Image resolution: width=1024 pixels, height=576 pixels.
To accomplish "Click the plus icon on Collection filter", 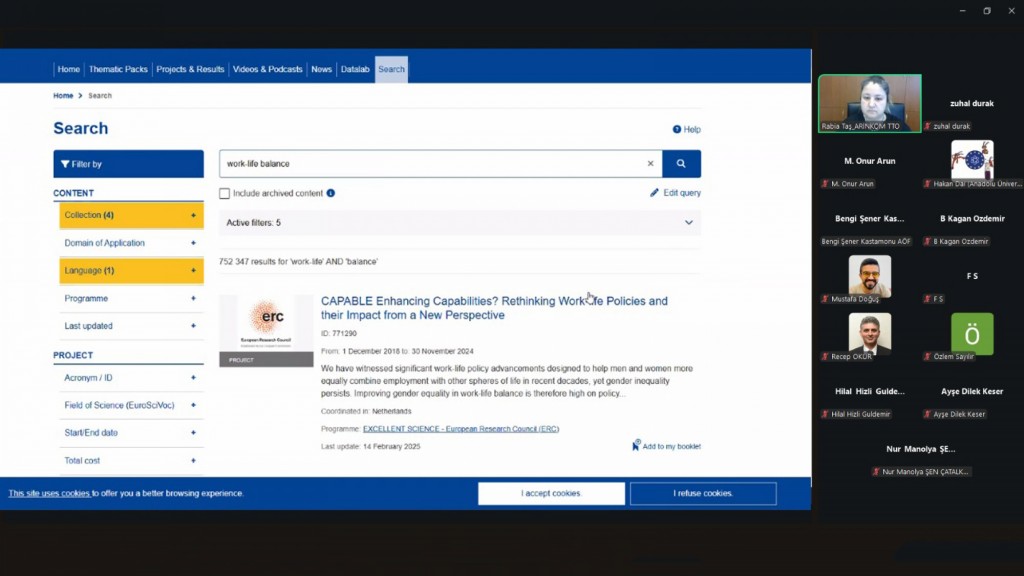I will click(x=193, y=216).
